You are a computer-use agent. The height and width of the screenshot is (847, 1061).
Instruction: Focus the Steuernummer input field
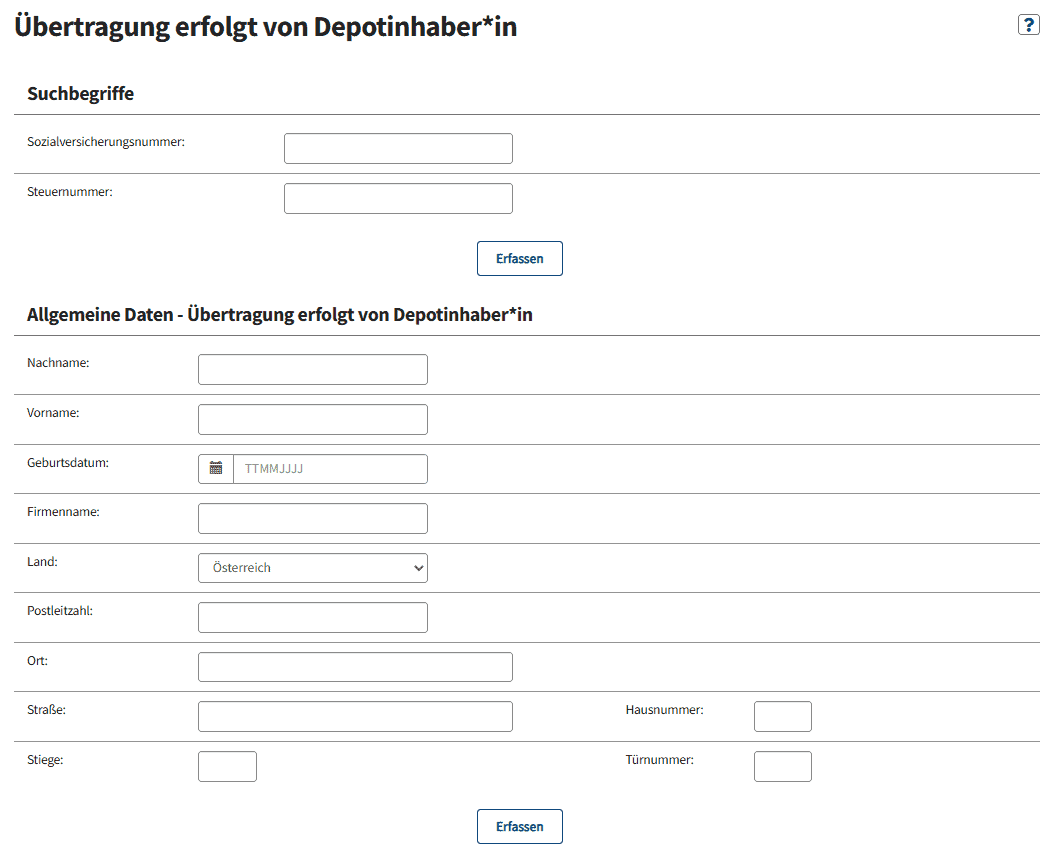(398, 198)
